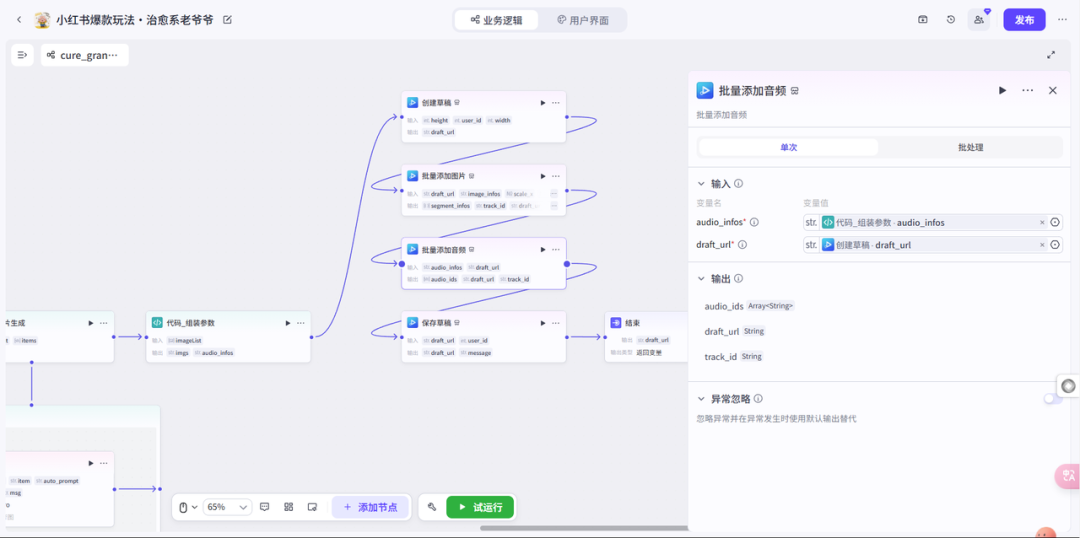Screen dimensions: 1080x538
Task: Open 批量添加图片 node more menu
Action: [x=555, y=176]
